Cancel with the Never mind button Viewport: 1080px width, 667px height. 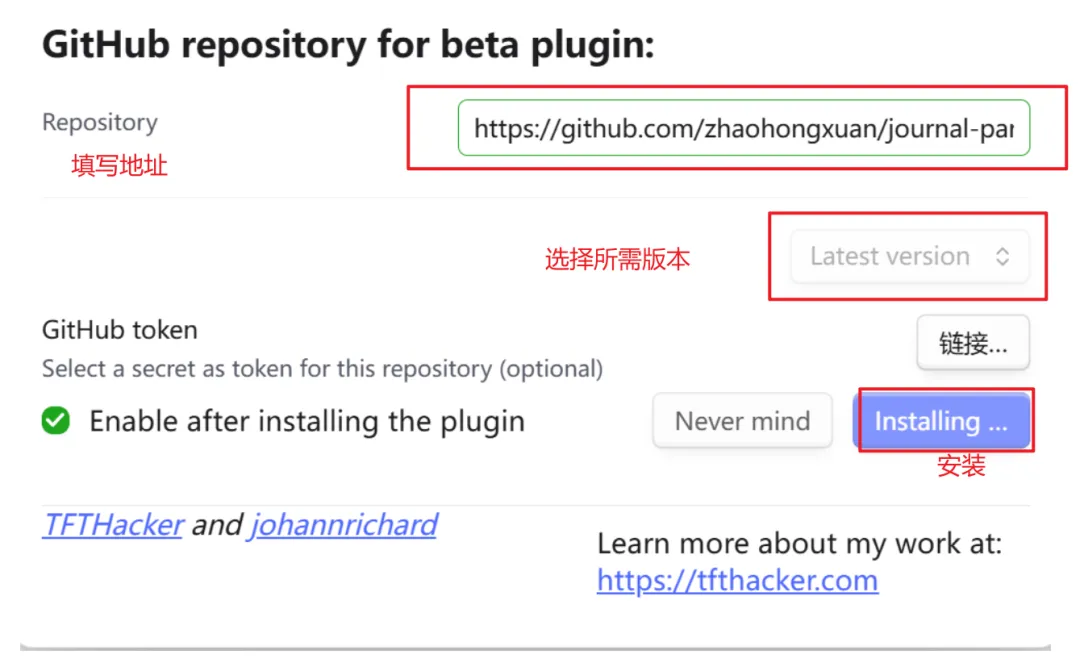pos(742,420)
